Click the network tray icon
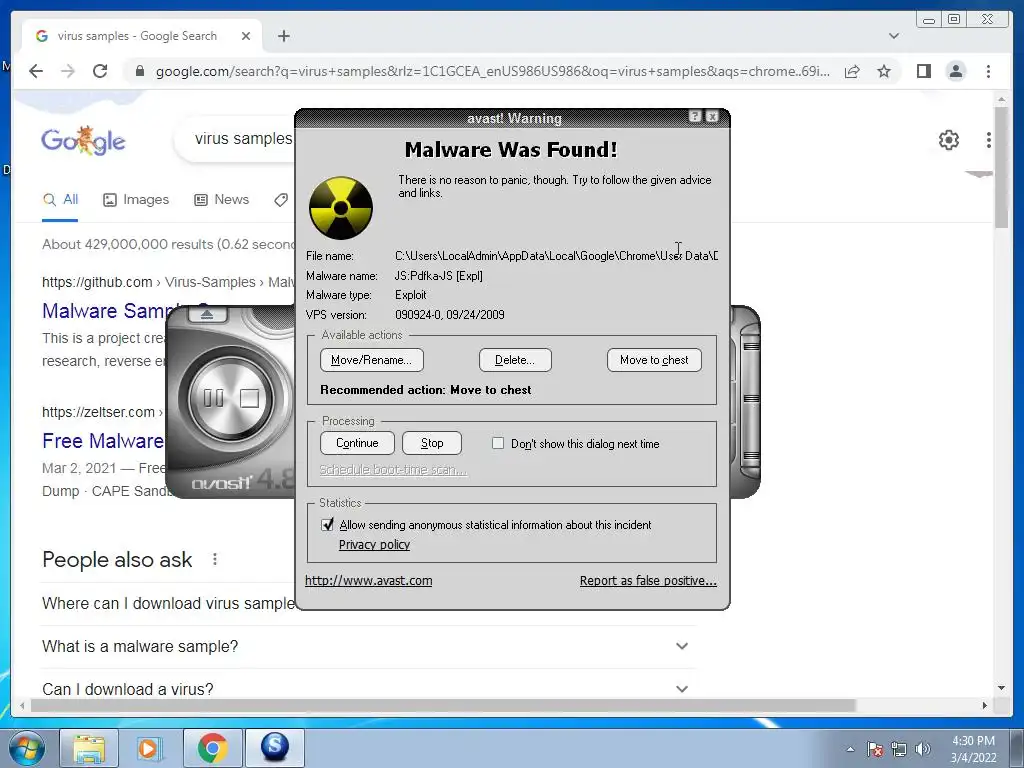The image size is (1024, 768). [x=899, y=749]
